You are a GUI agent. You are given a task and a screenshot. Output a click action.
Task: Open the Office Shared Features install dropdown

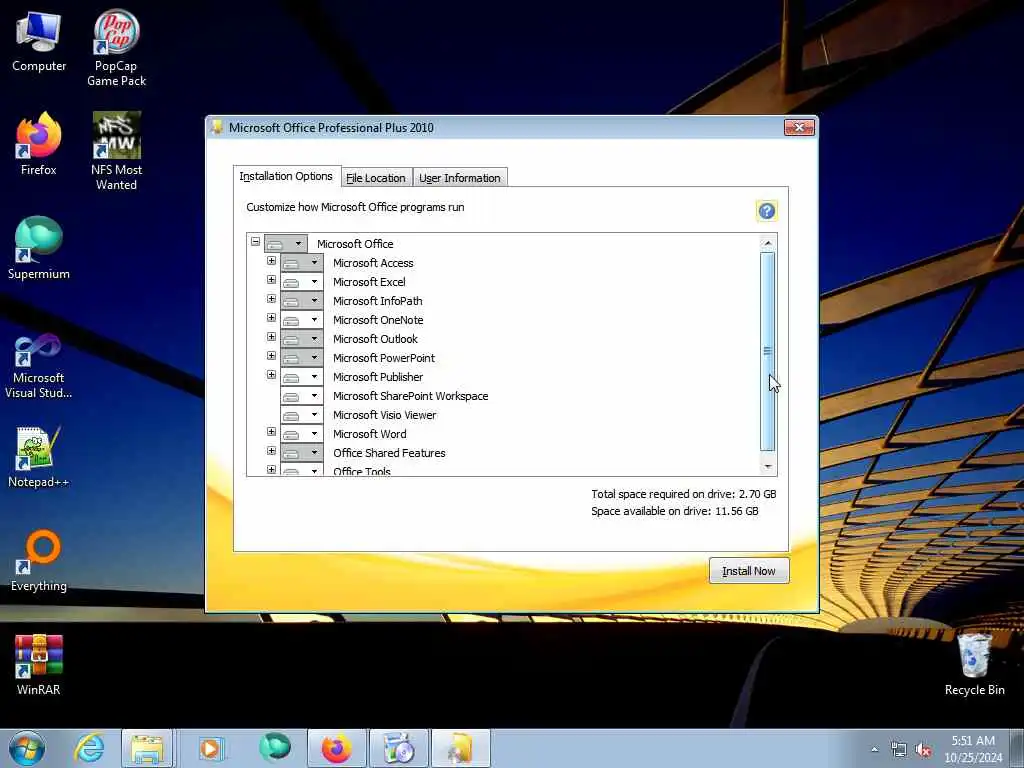(x=302, y=452)
